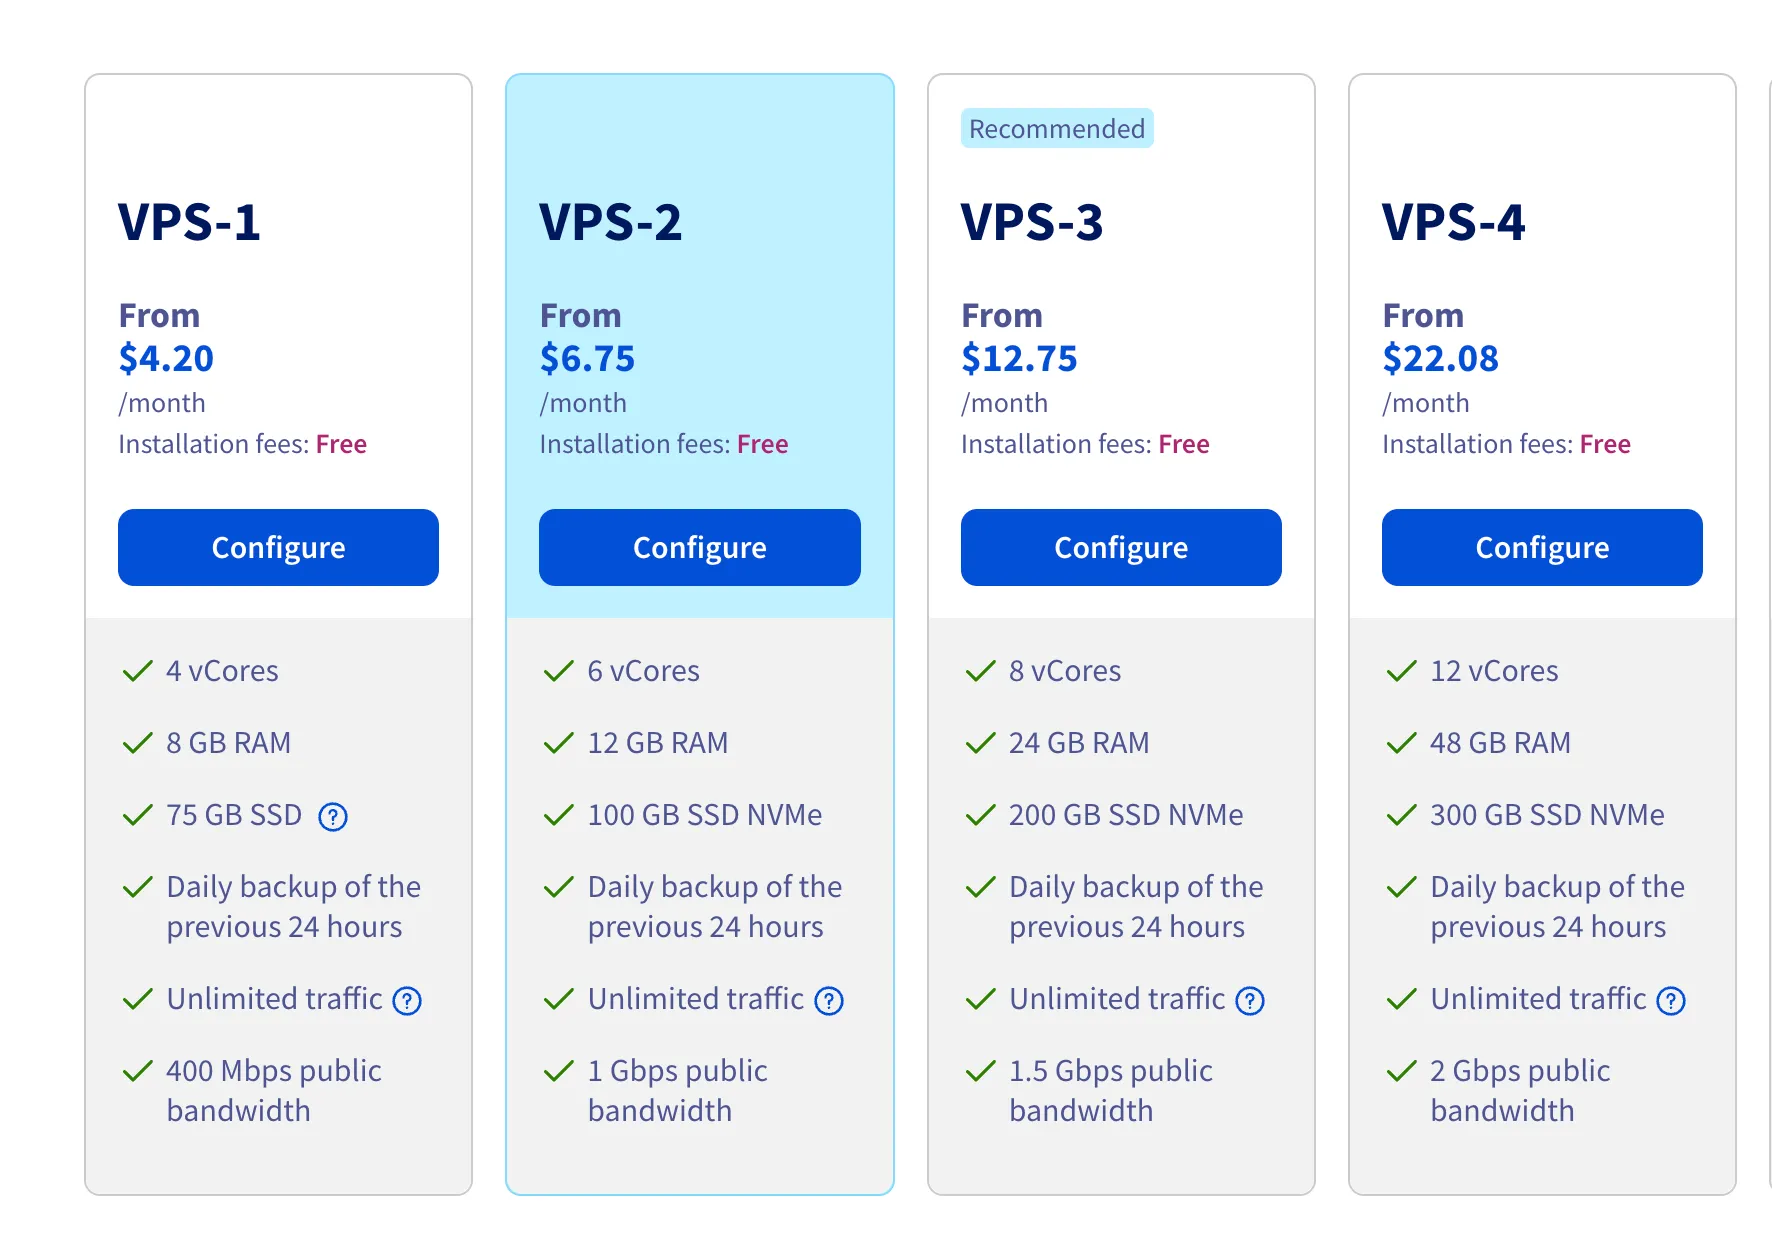Click the checkmark beside 4 vCores
1772x1238 pixels.
pyautogui.click(x=136, y=671)
